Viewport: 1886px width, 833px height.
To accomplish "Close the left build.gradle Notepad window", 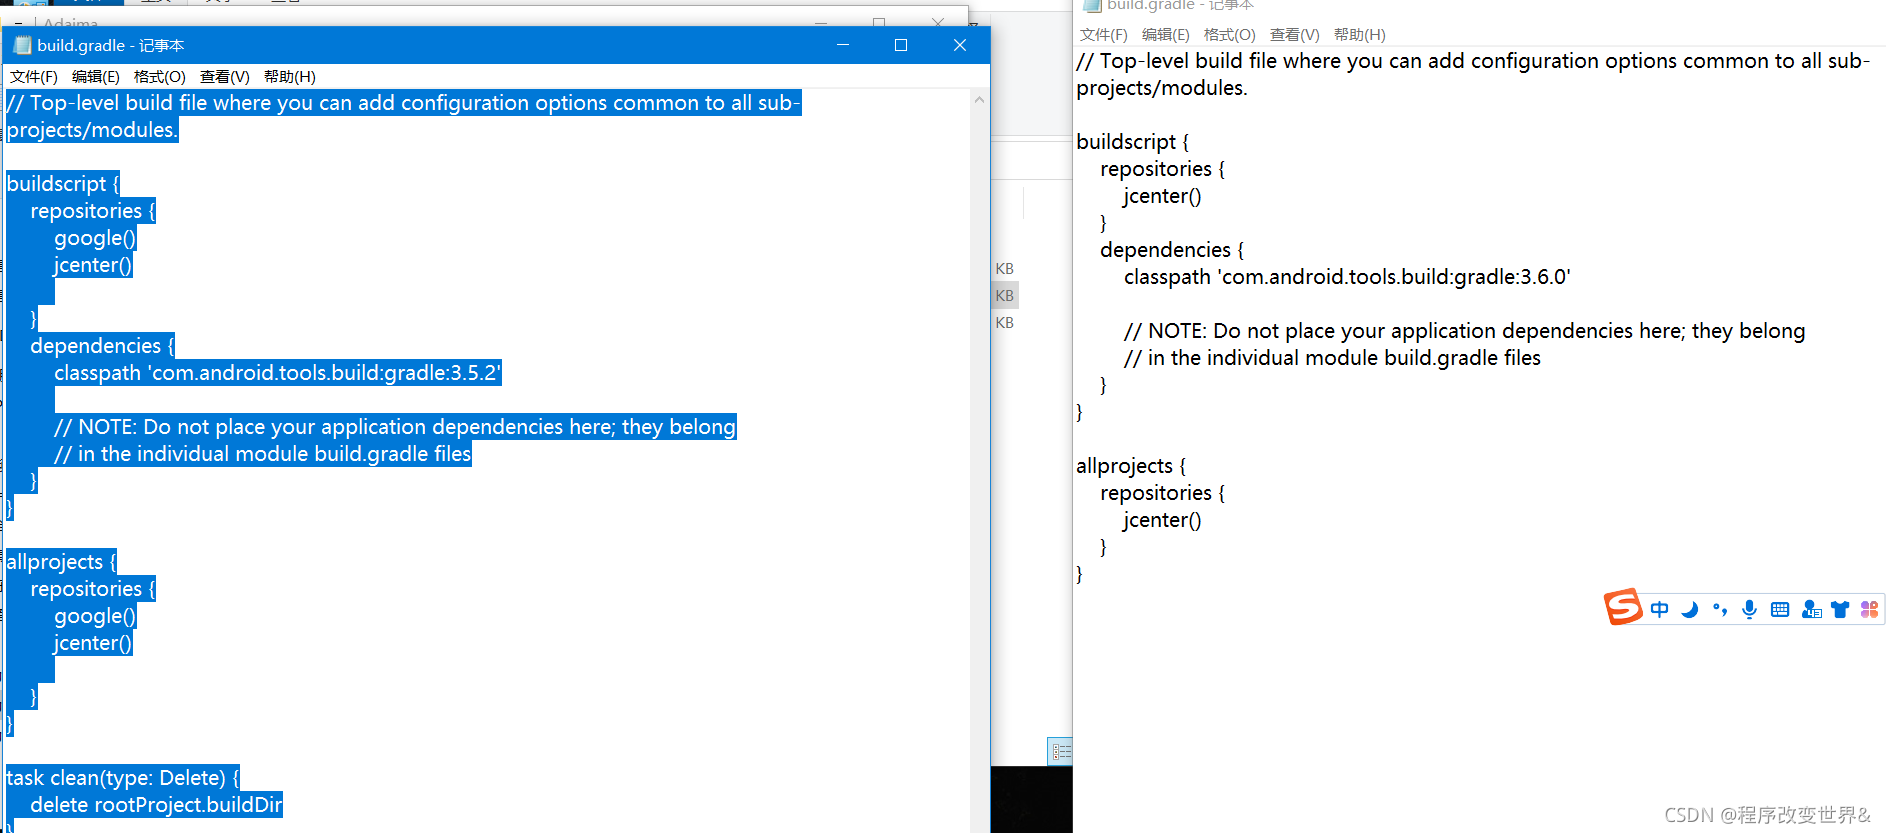I will [x=960, y=45].
